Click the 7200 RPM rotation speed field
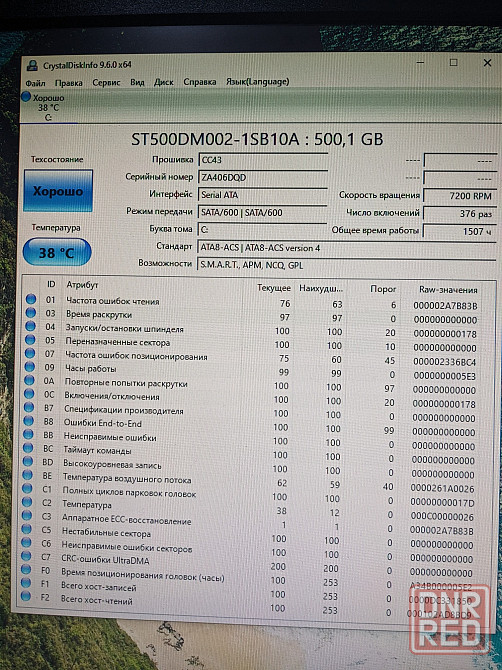The image size is (502, 670). (x=460, y=196)
